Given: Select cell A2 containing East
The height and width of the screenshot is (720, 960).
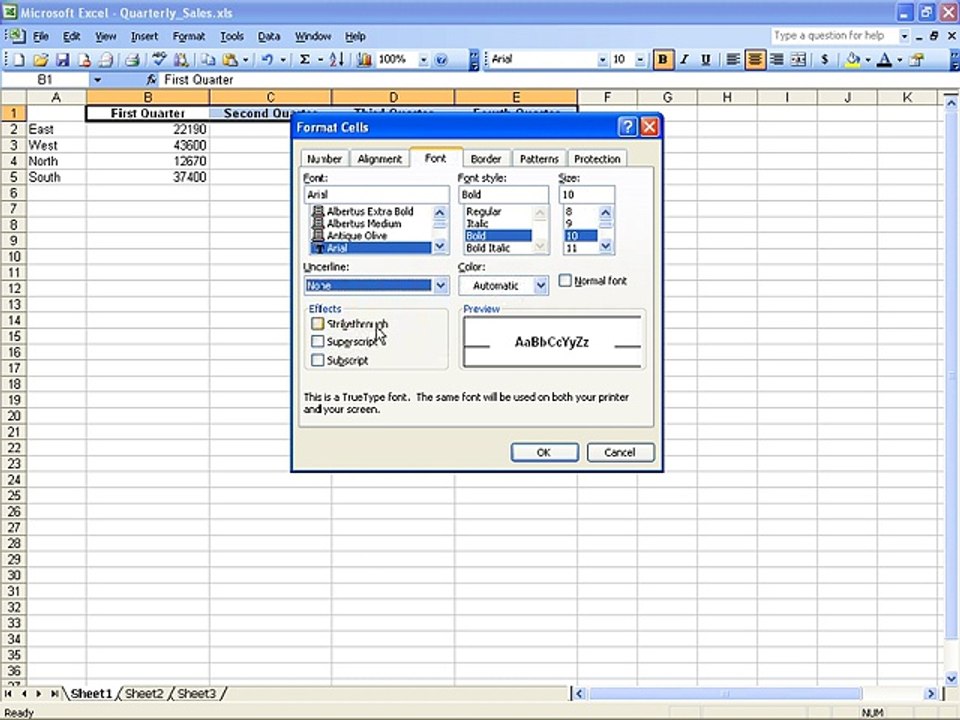Looking at the screenshot, I should tap(56, 129).
